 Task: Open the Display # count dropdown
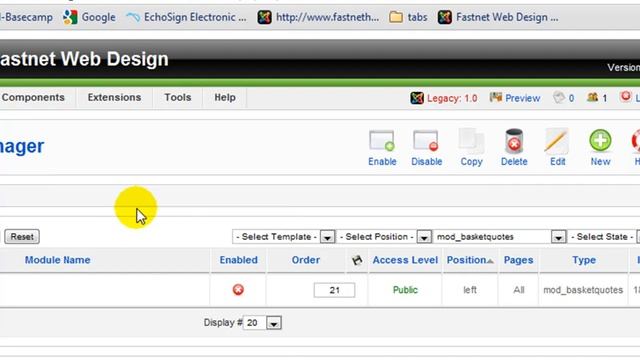tap(262, 323)
